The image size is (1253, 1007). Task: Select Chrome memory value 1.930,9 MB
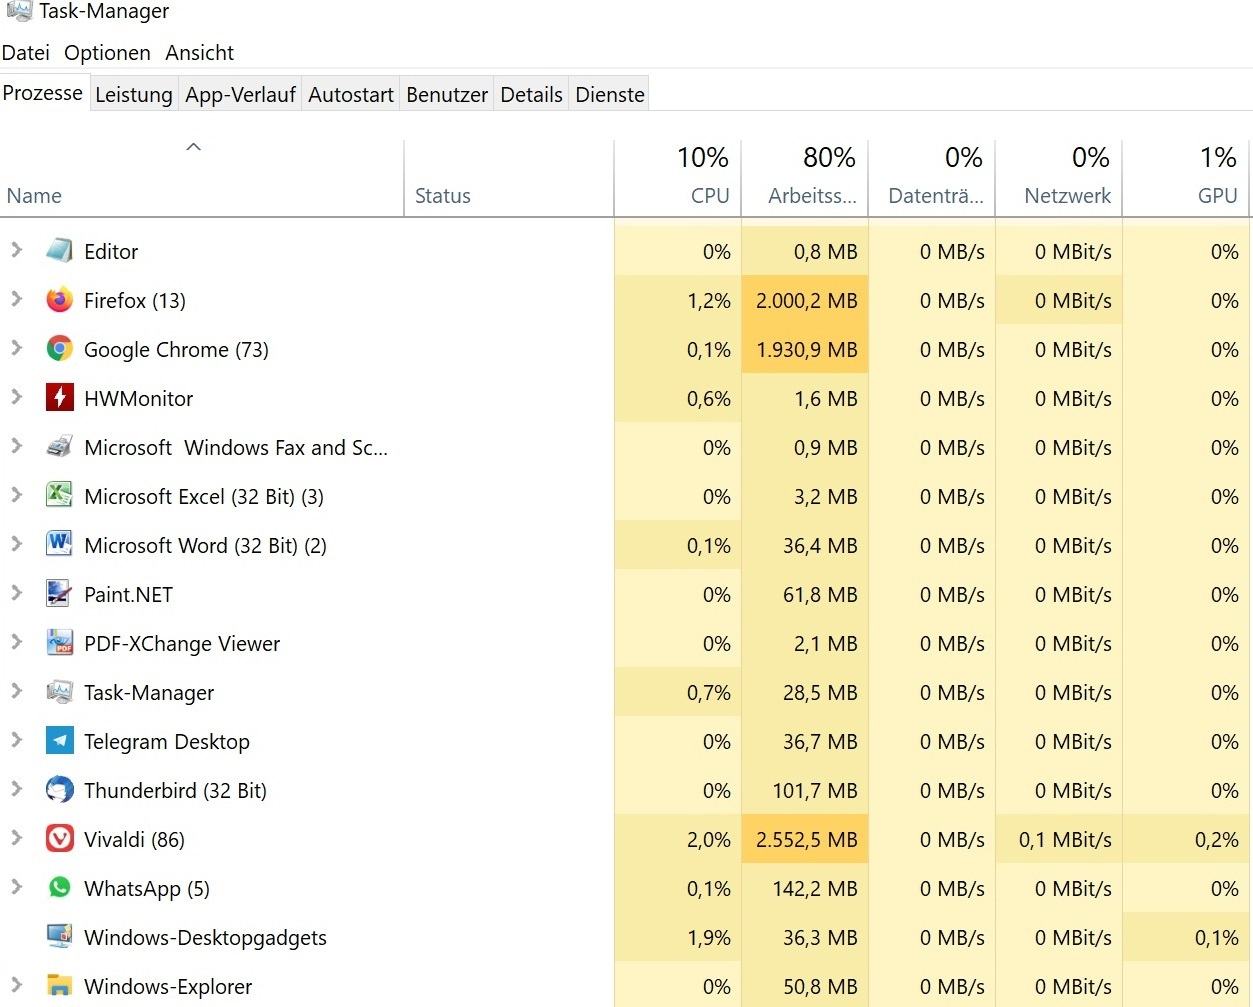click(x=807, y=350)
